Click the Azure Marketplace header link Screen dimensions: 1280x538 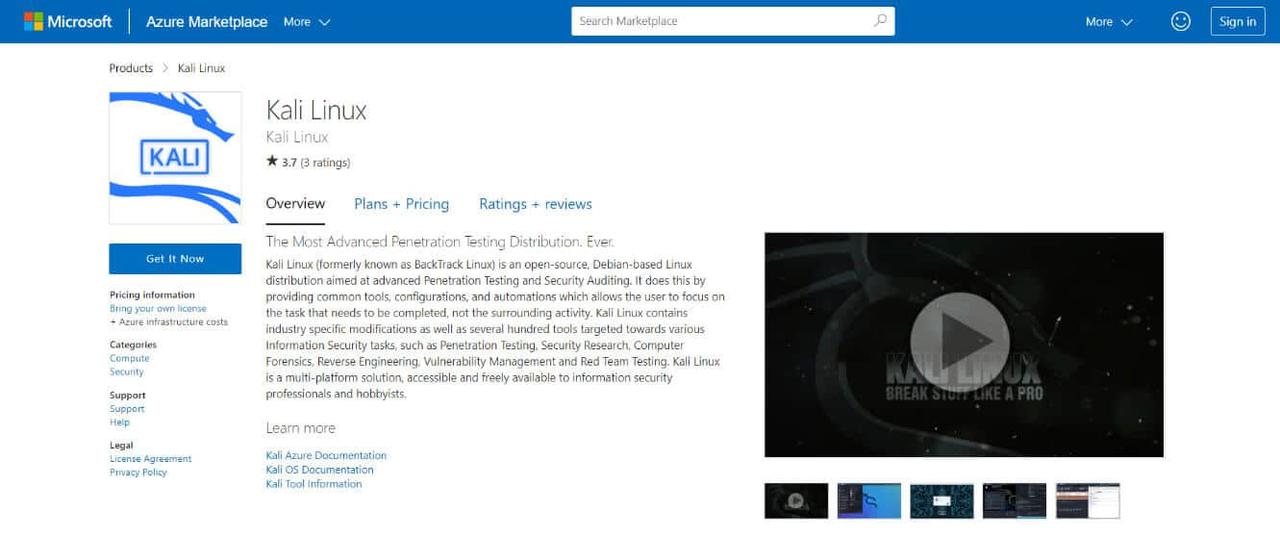206,21
